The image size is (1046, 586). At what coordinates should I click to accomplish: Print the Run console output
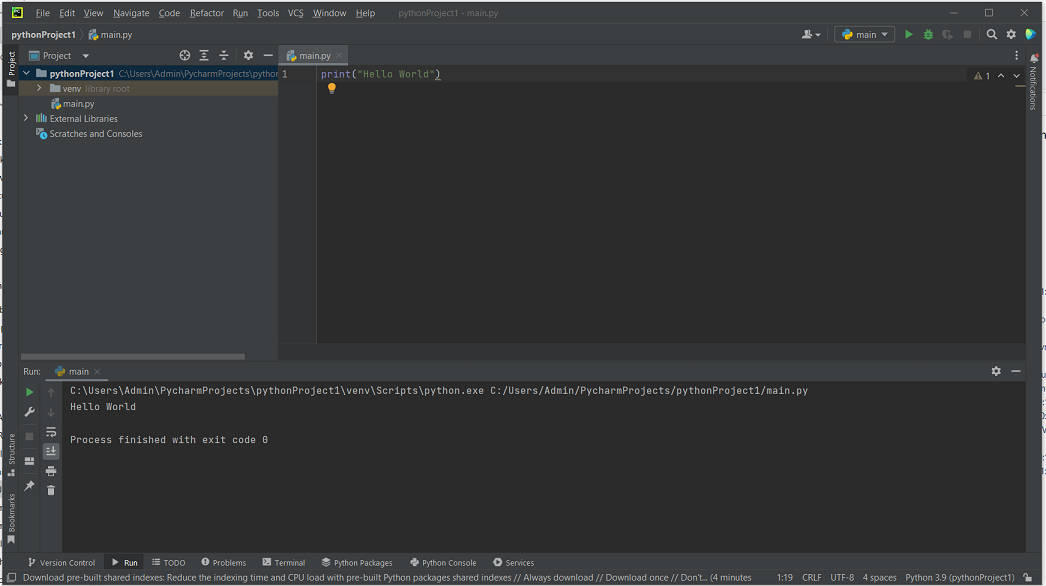pos(51,471)
